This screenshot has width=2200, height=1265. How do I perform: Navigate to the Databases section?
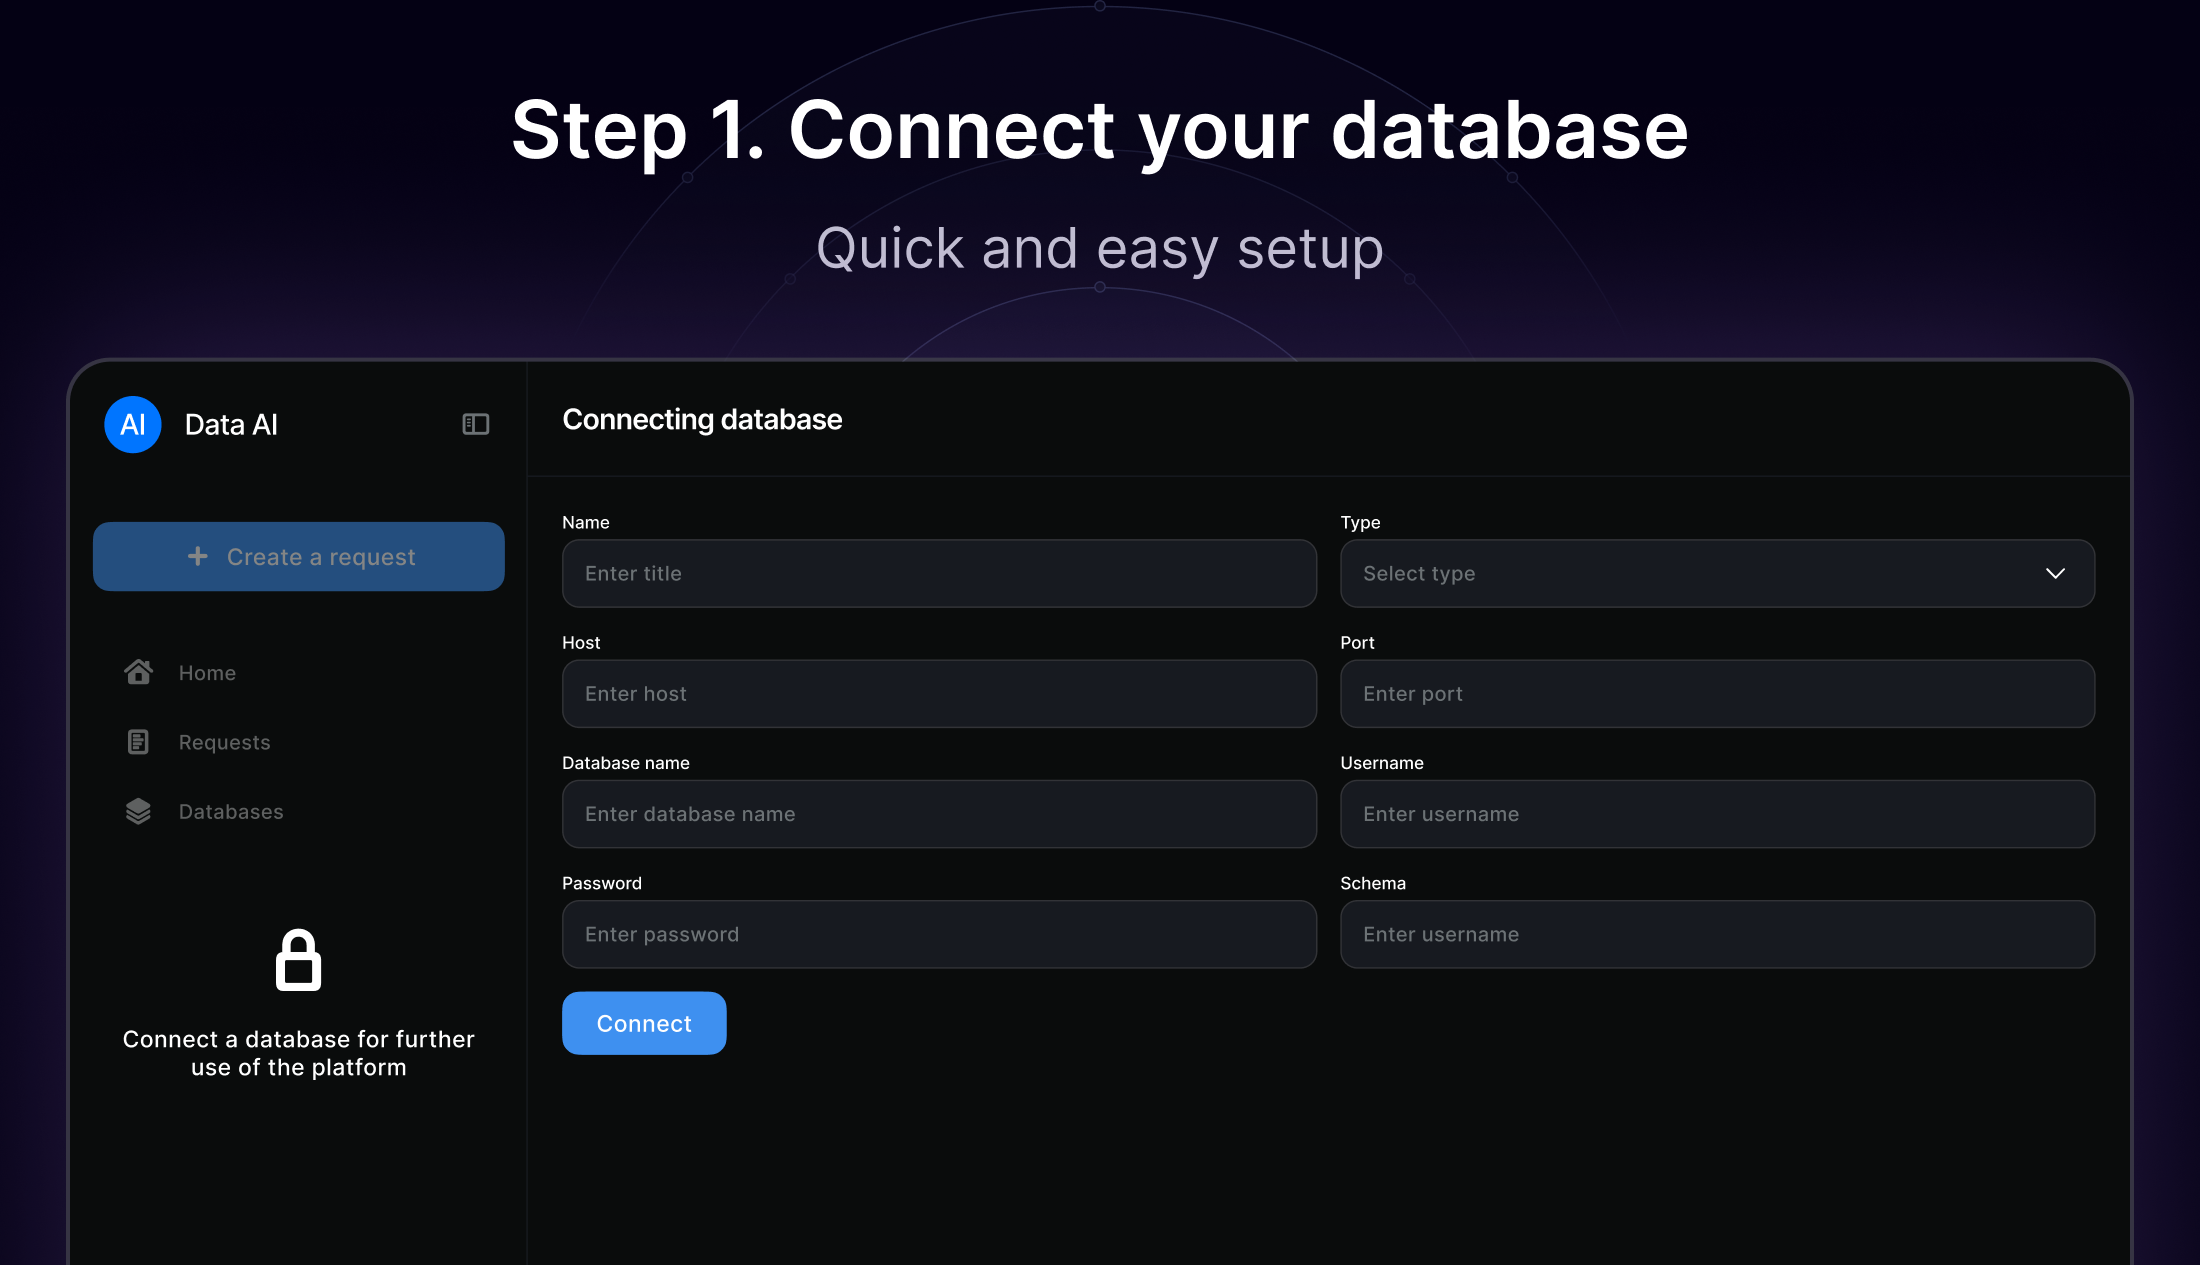pyautogui.click(x=231, y=812)
